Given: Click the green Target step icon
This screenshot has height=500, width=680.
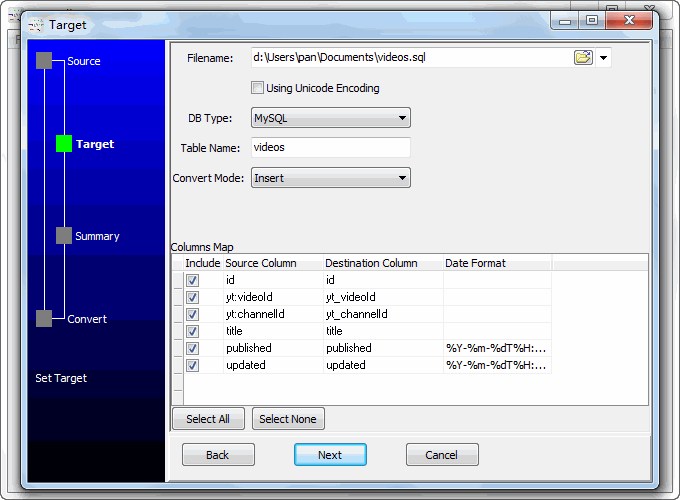Looking at the screenshot, I should click(64, 144).
